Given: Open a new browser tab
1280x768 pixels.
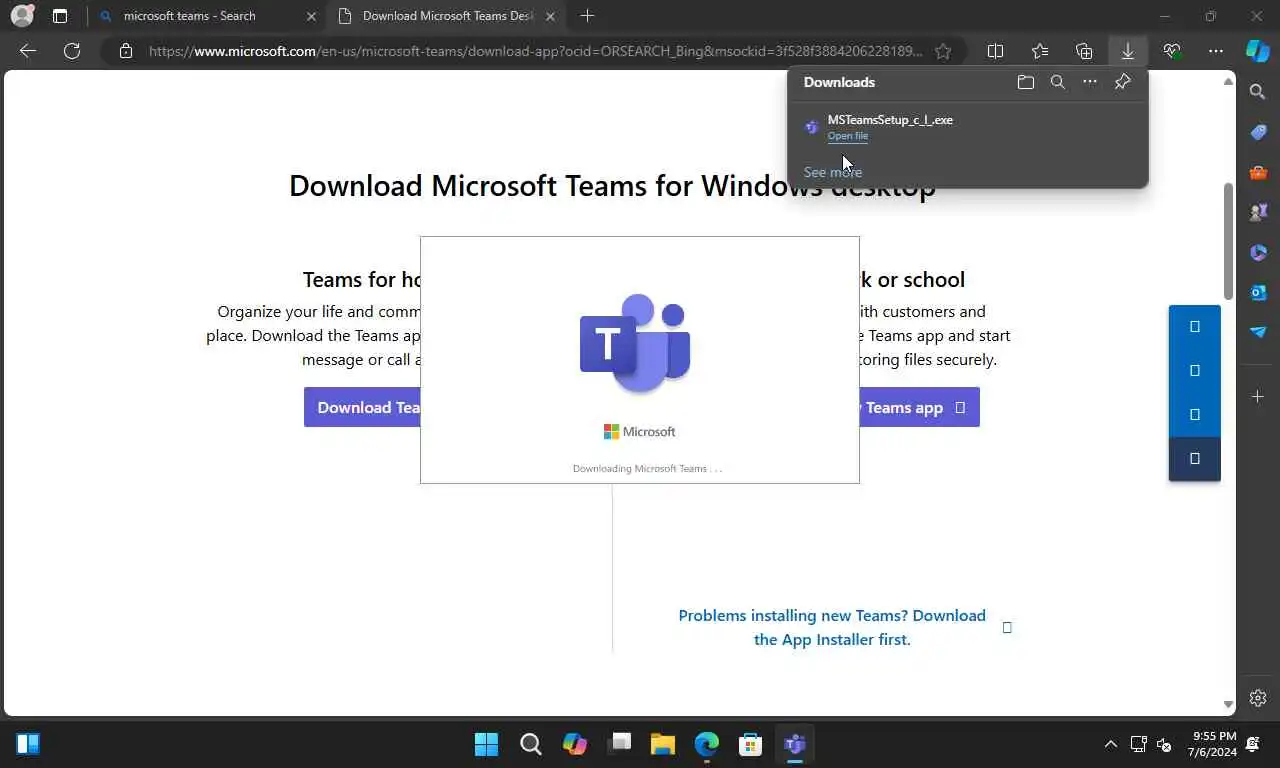Looking at the screenshot, I should (587, 16).
